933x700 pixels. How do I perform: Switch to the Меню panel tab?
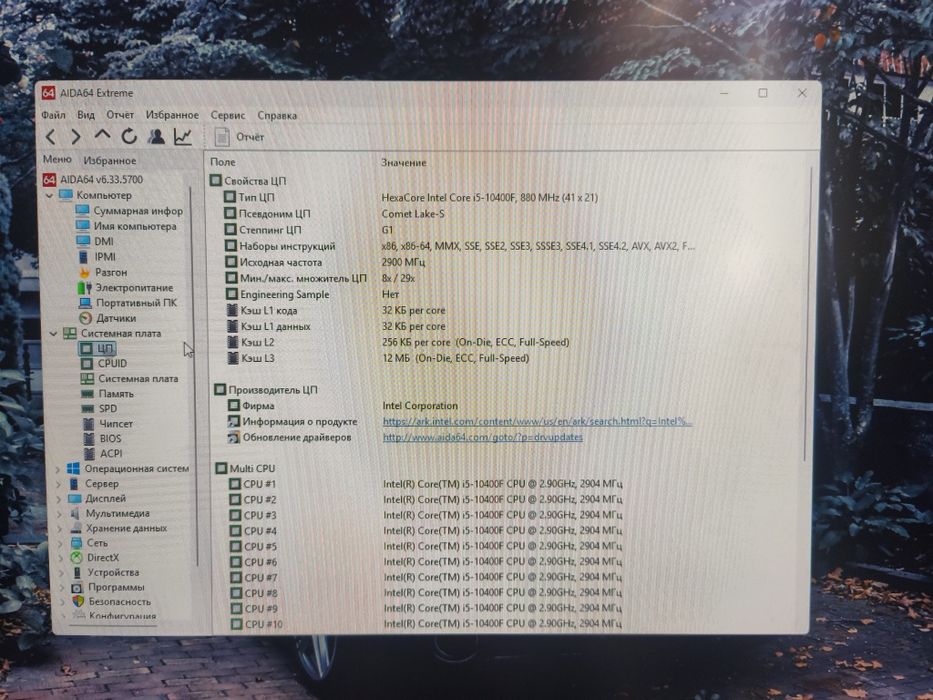pos(57,160)
